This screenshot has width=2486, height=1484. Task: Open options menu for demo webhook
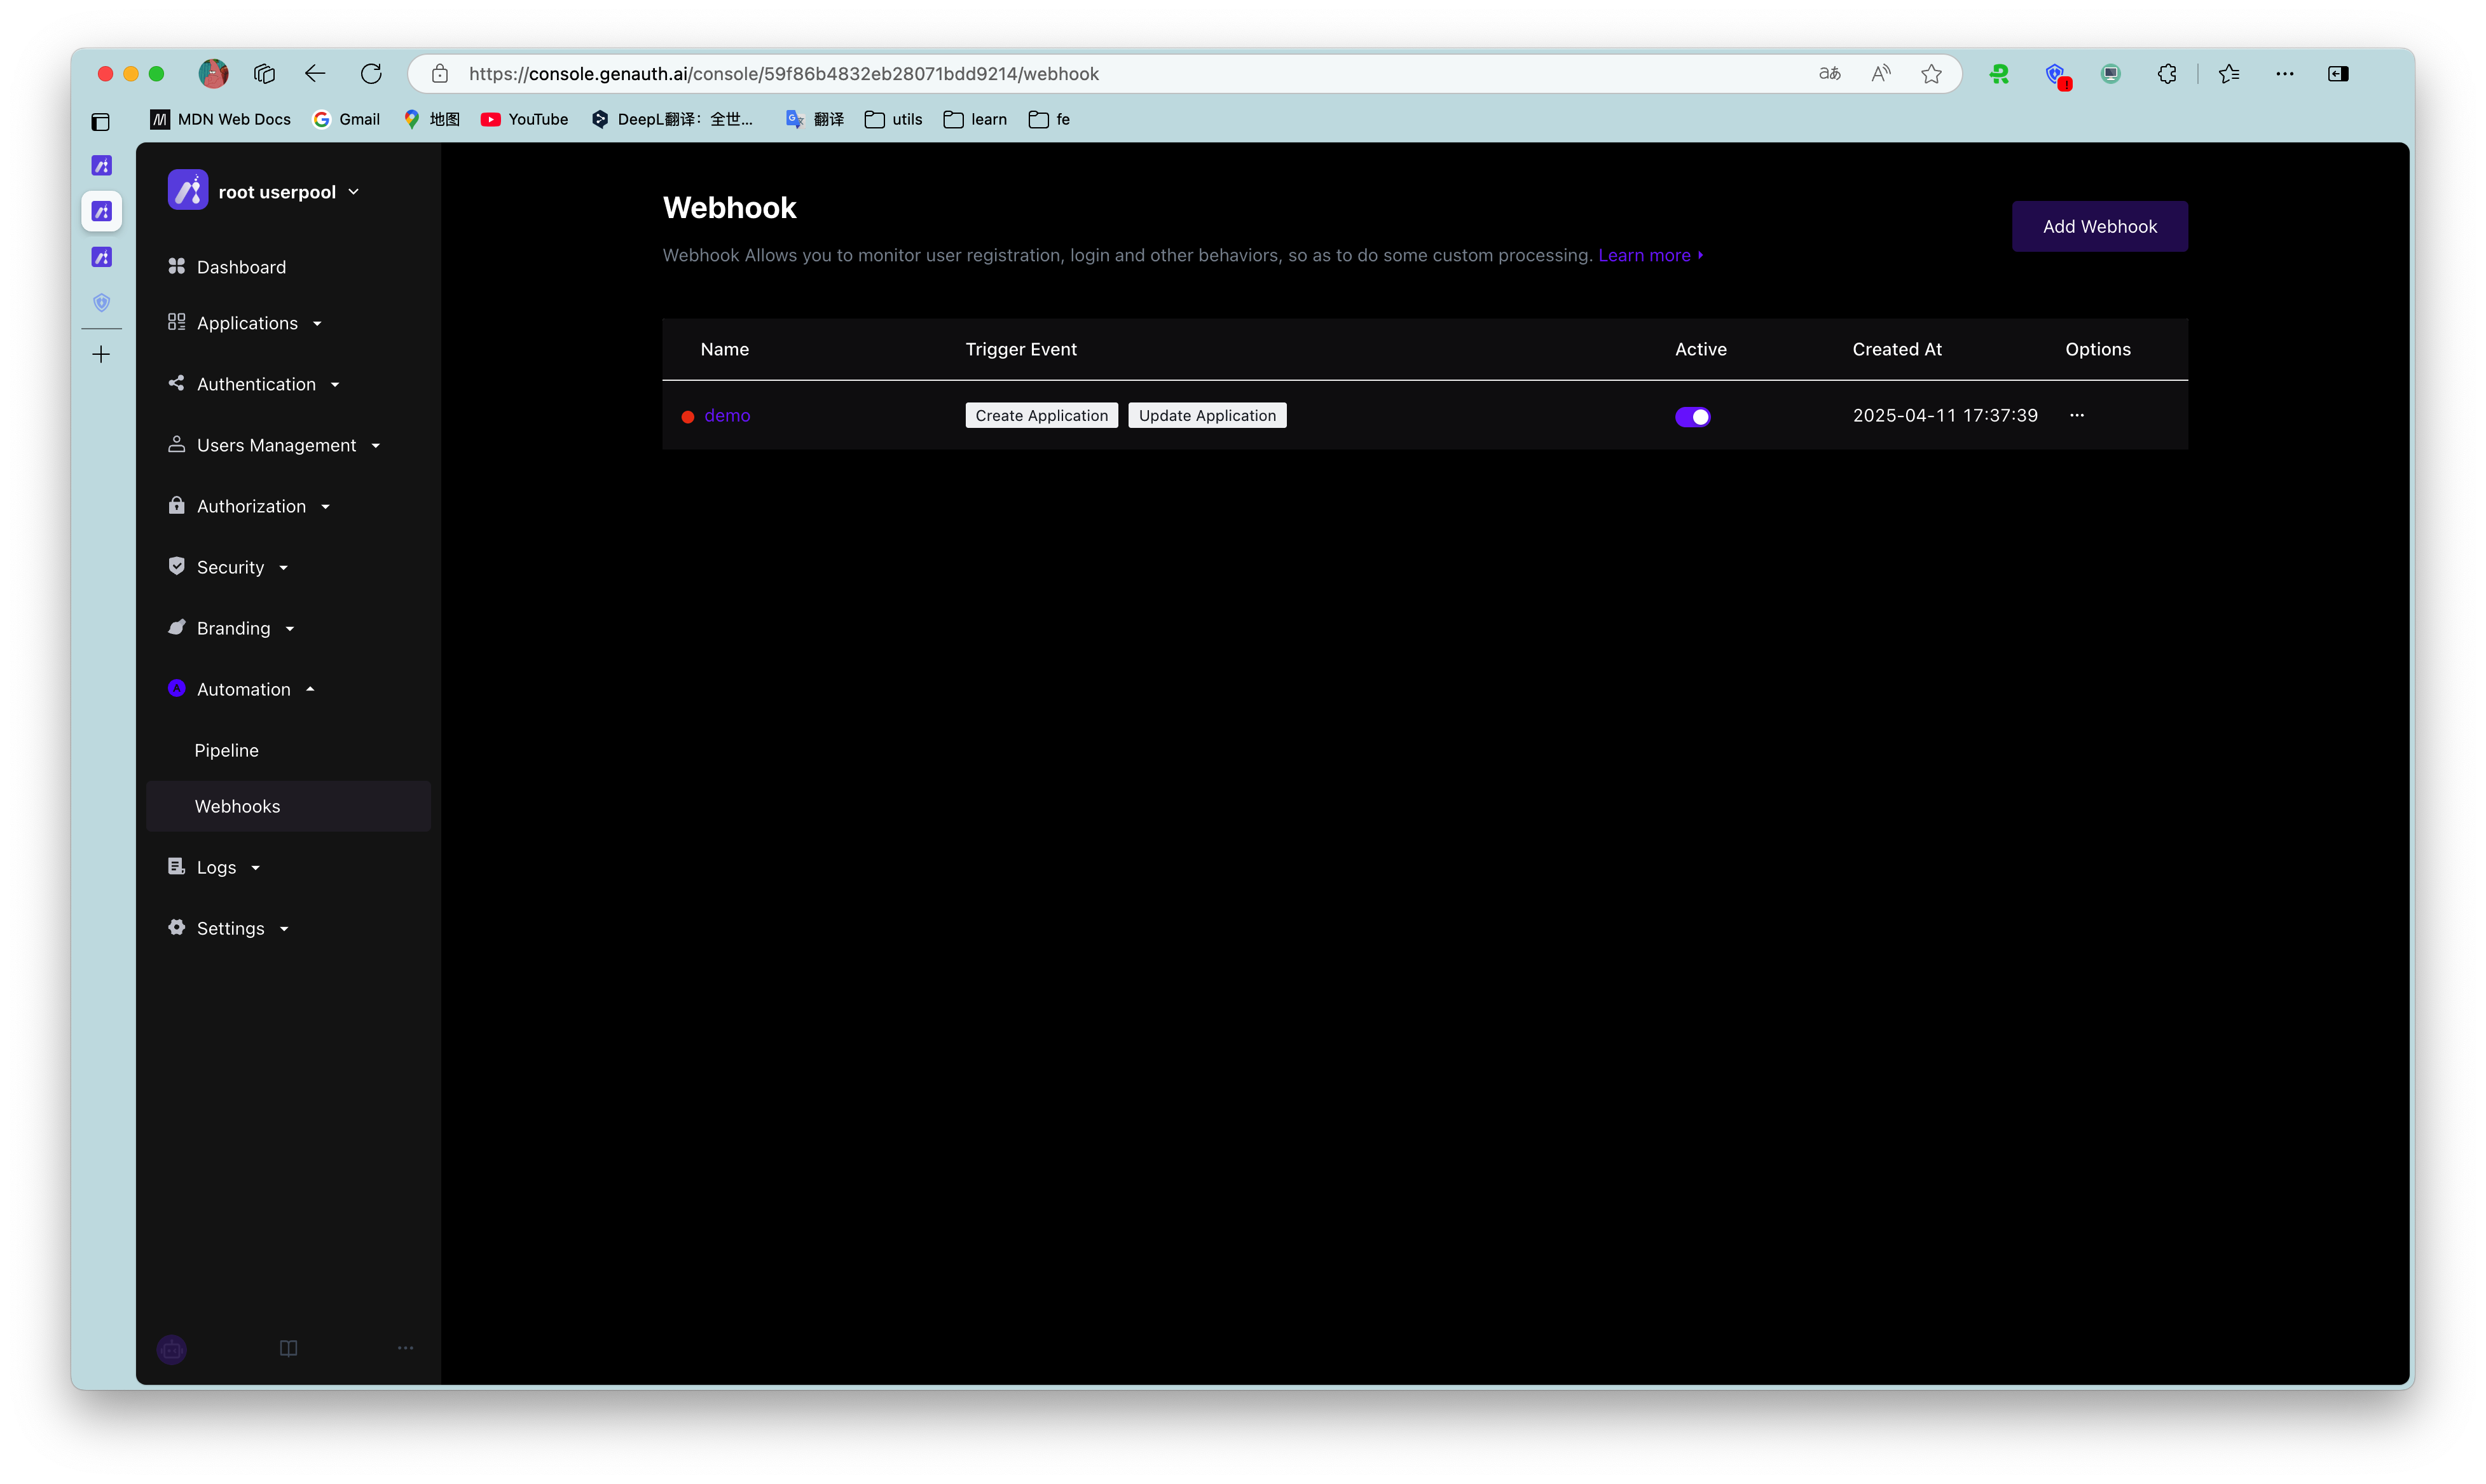point(2076,415)
